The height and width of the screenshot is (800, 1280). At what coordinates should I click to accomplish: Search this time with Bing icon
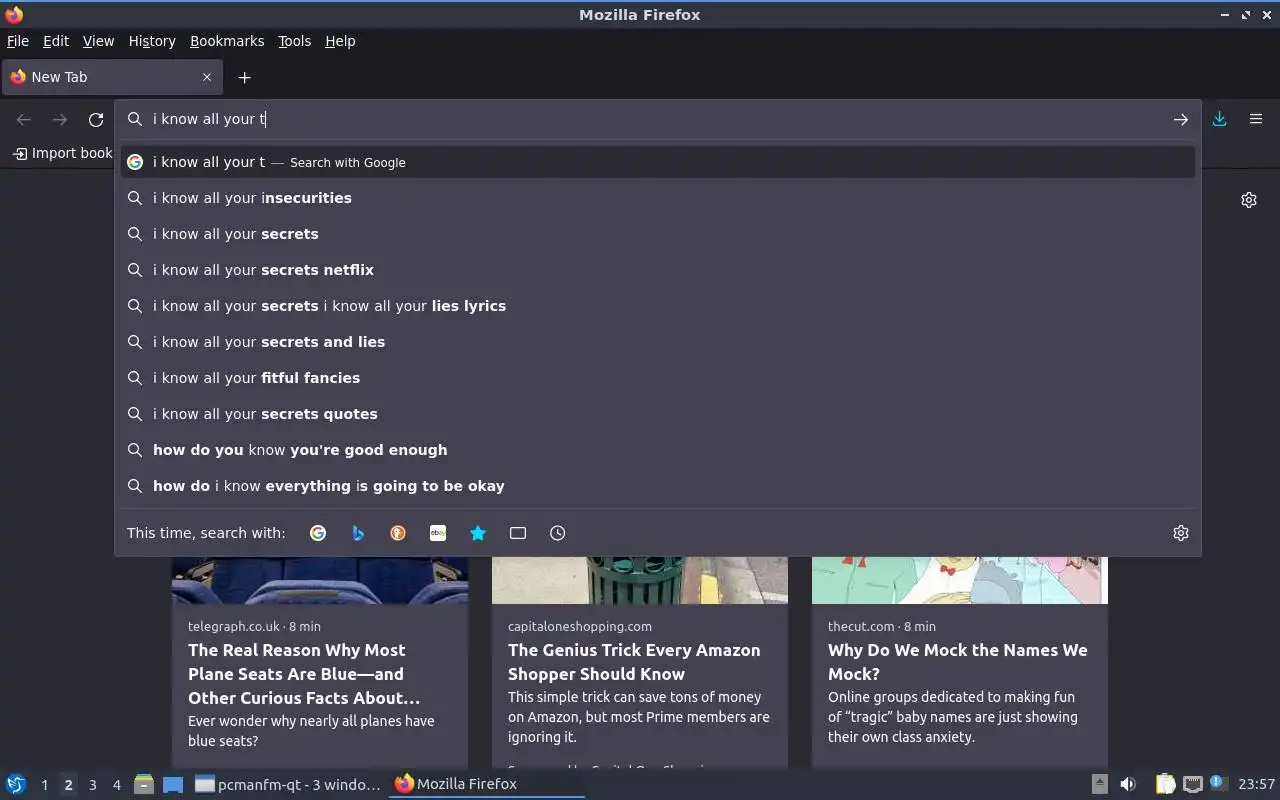(x=358, y=533)
